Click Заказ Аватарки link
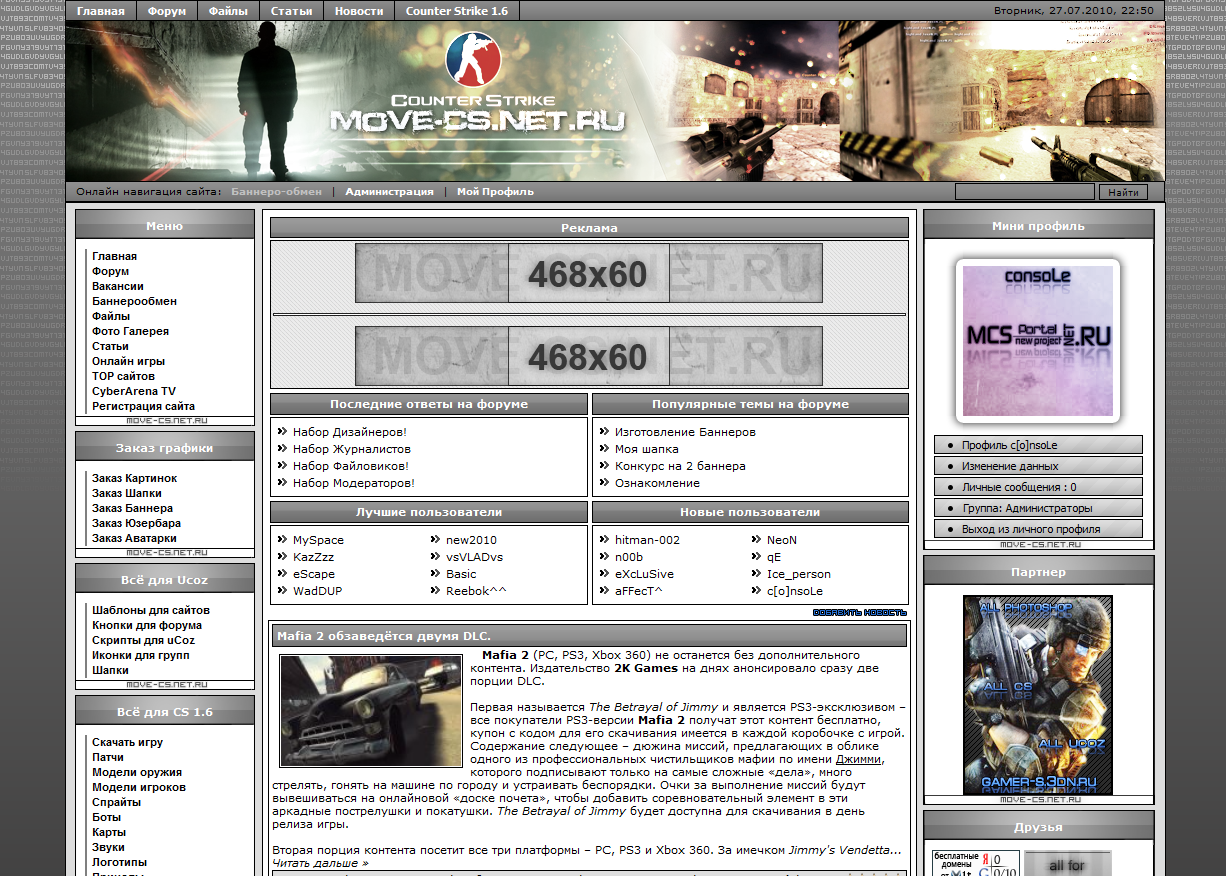The width and height of the screenshot is (1226, 876). [134, 538]
